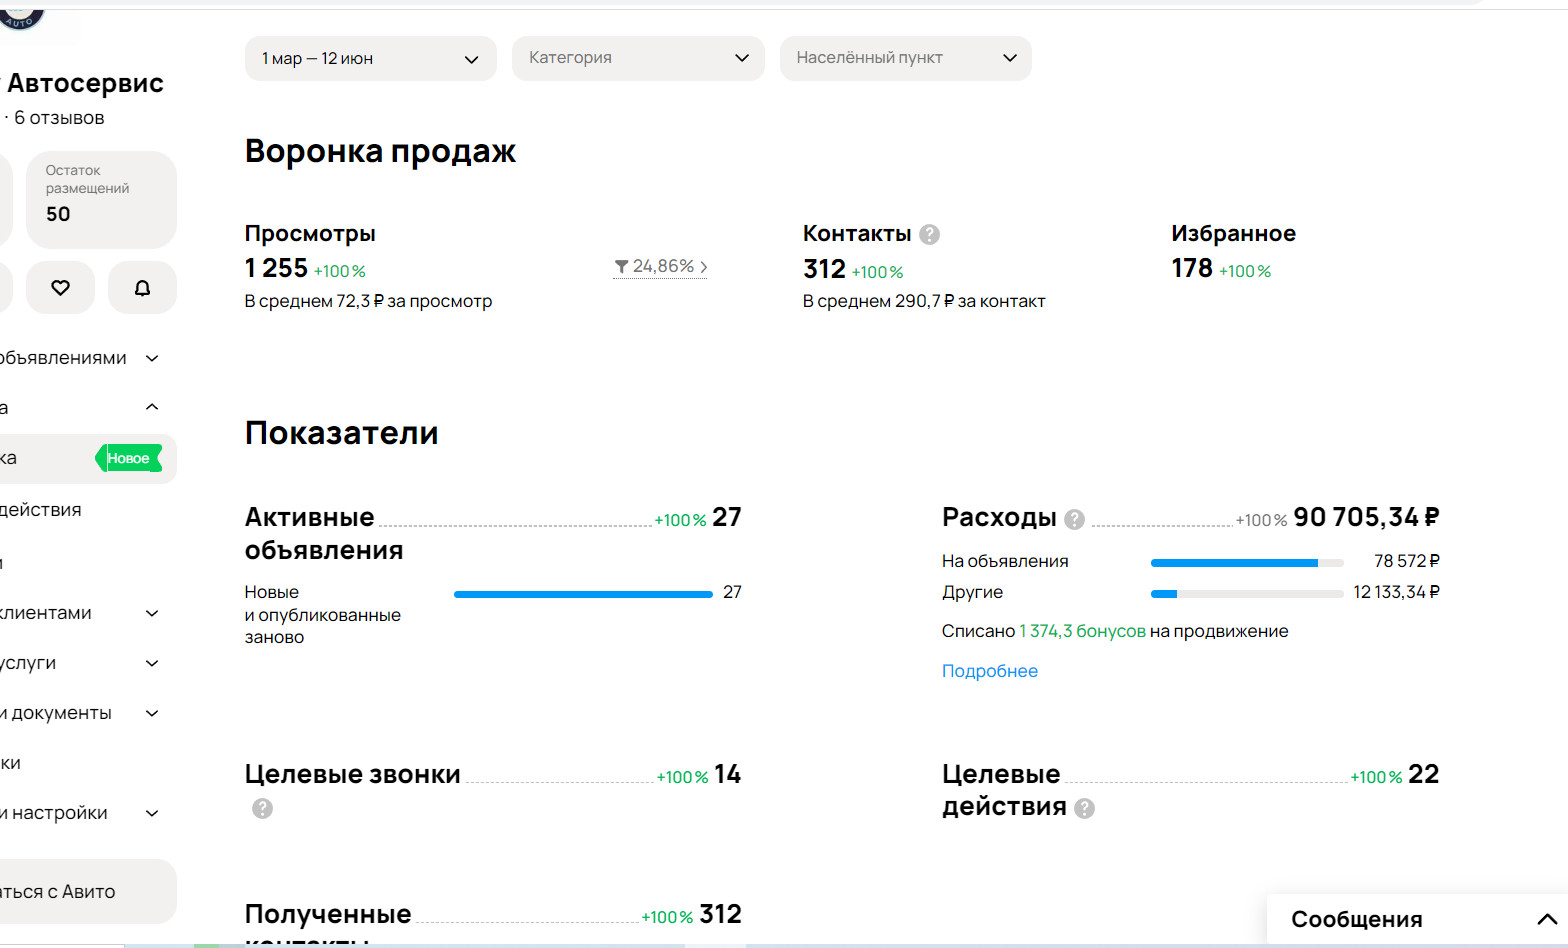
Task: Open notifications via the bell icon
Action: point(142,288)
